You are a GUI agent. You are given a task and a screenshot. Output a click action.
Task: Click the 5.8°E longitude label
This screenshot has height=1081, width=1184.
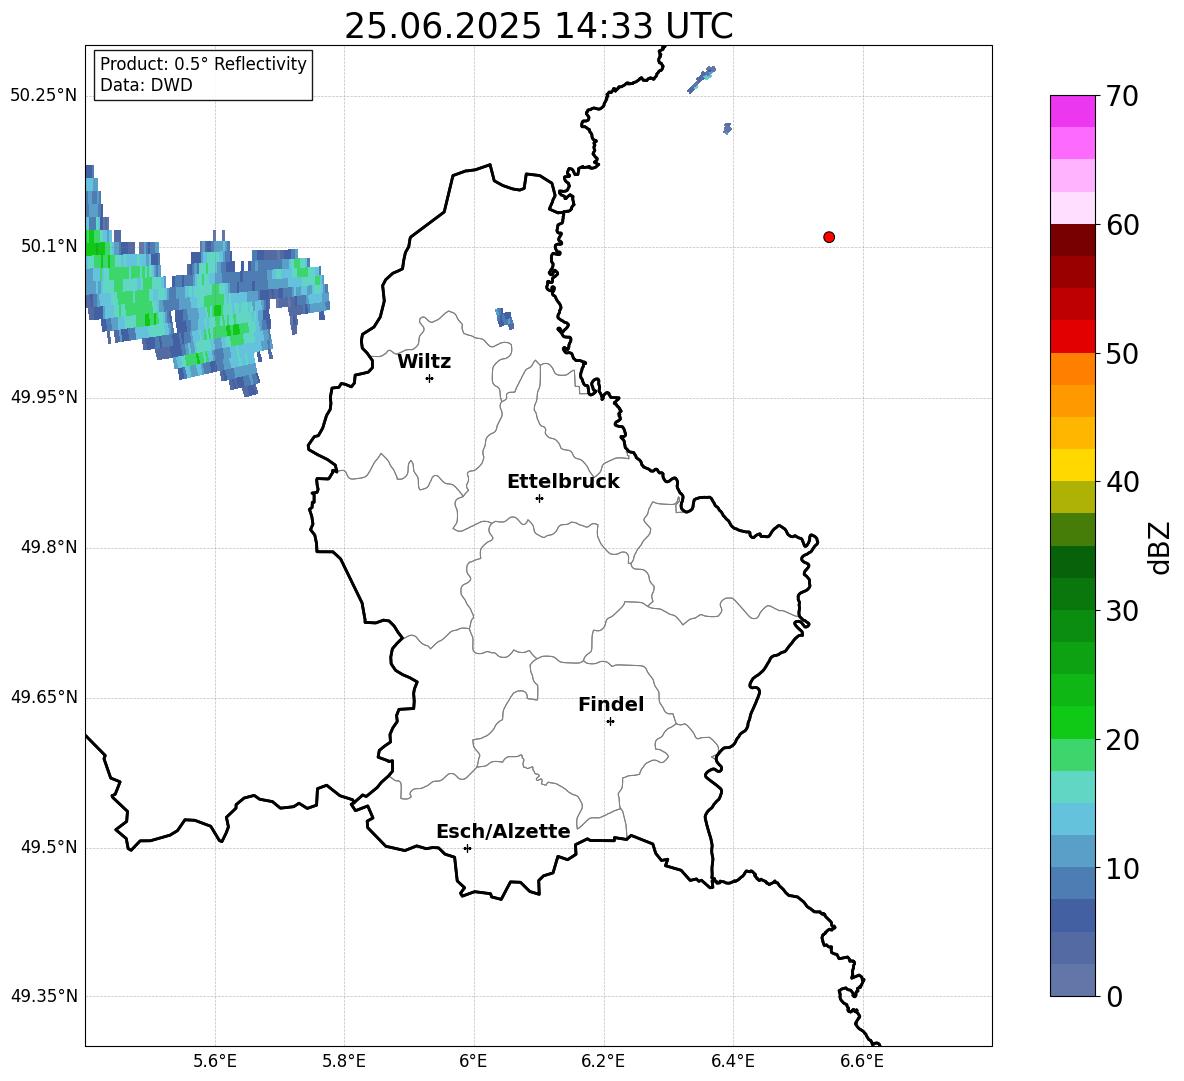[x=344, y=1061]
